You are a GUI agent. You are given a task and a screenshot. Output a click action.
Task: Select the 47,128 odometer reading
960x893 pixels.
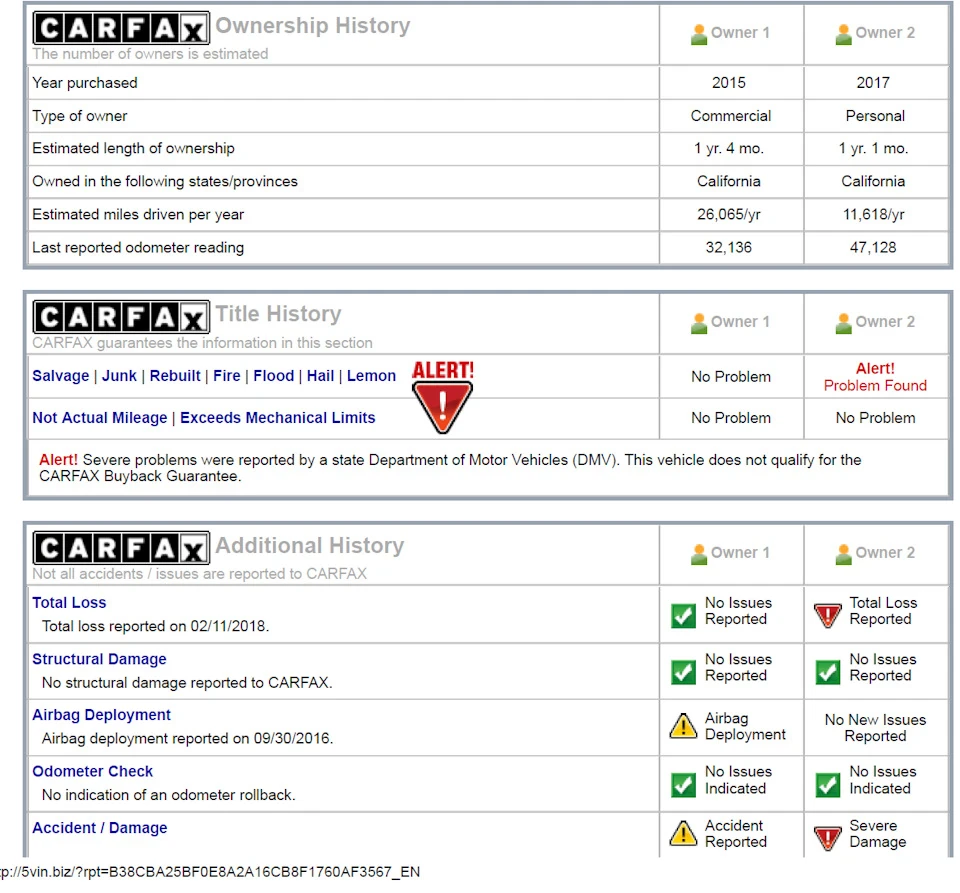(873, 248)
